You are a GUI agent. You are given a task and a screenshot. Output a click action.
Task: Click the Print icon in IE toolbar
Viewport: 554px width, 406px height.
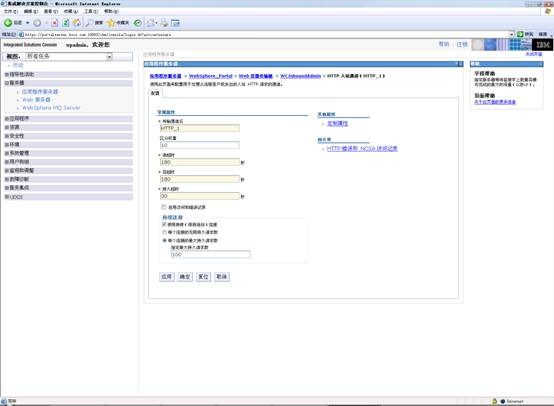(x=164, y=23)
